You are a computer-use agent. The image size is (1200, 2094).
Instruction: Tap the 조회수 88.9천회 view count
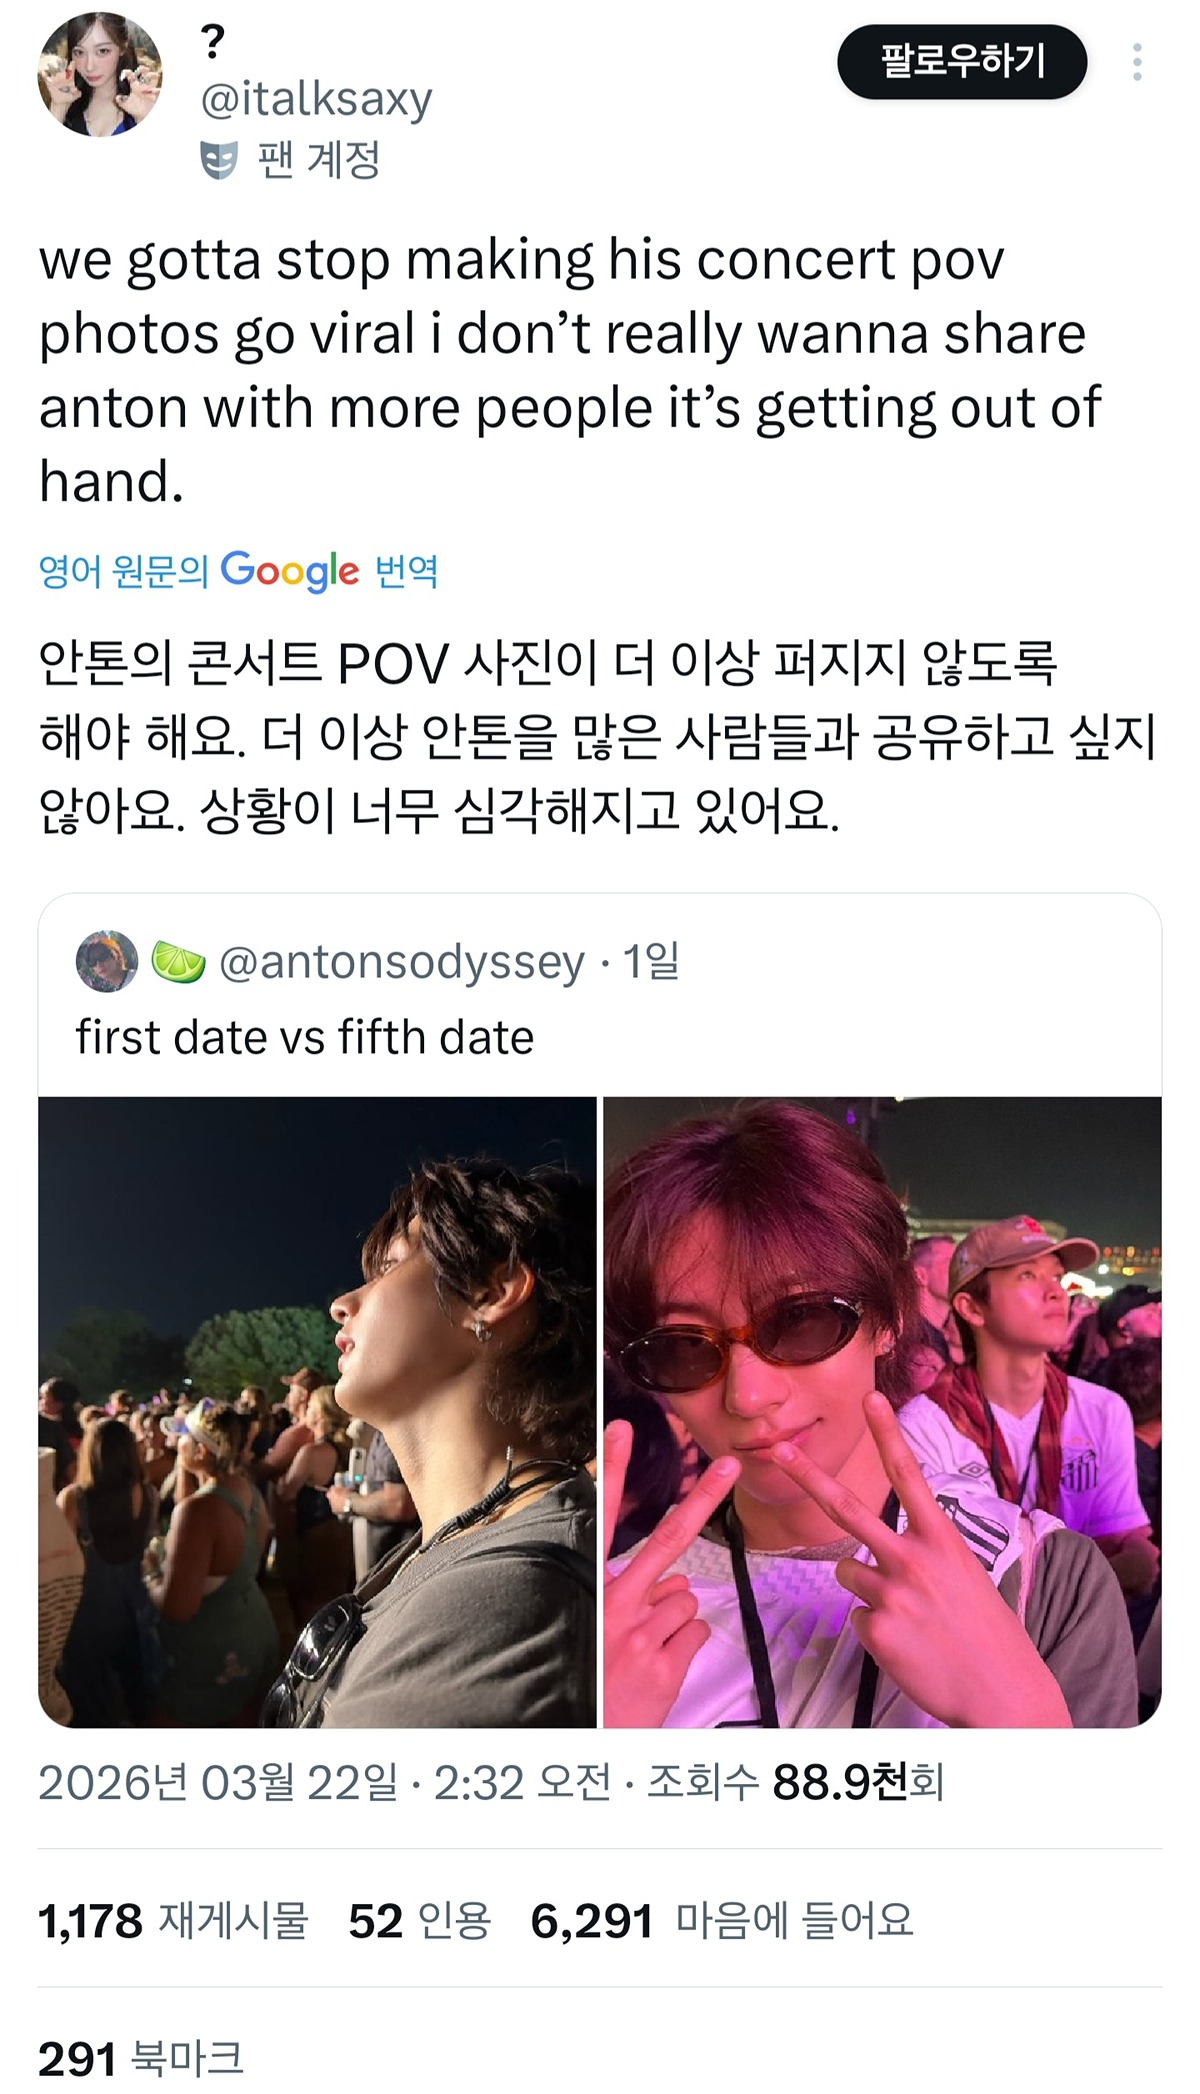[796, 1781]
